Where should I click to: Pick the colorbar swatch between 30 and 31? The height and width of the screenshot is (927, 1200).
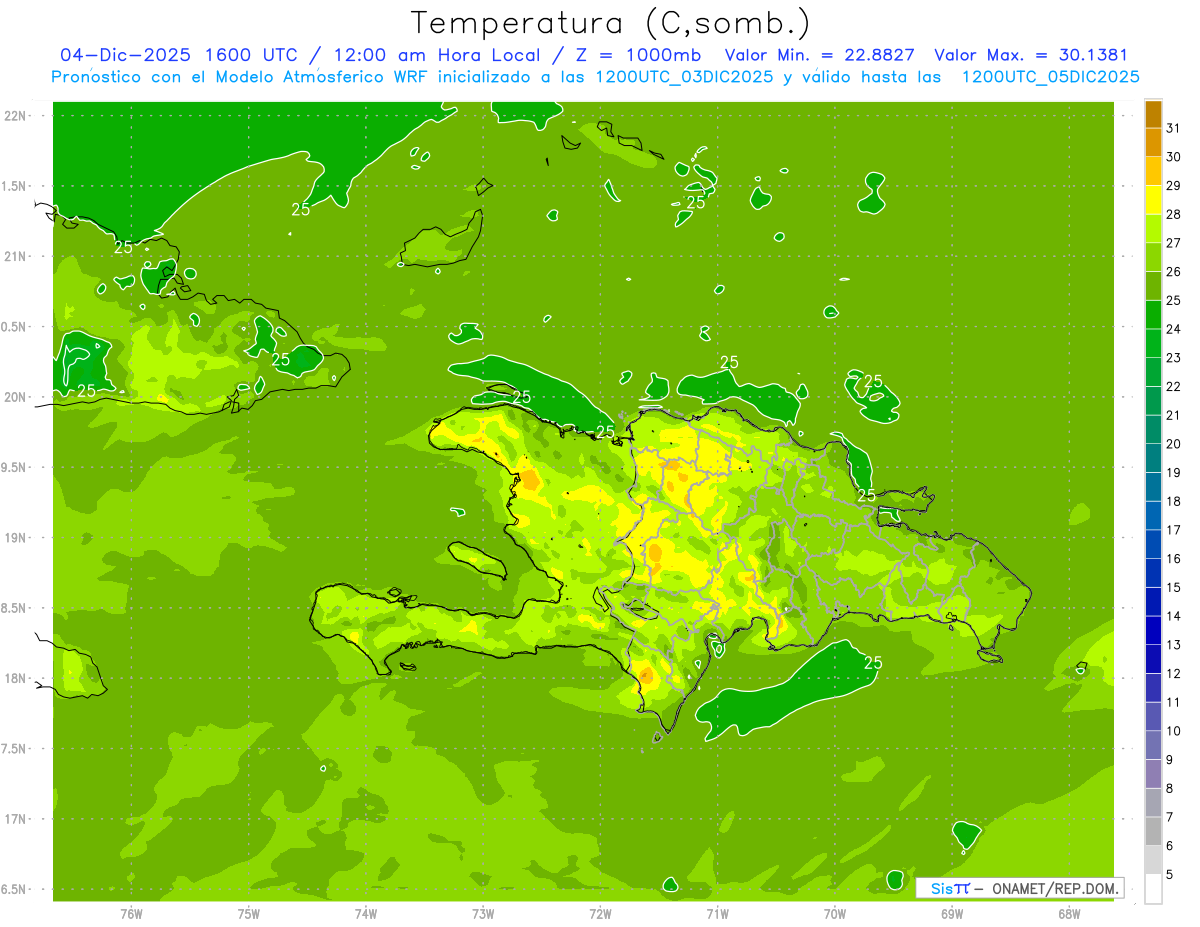[x=1153, y=142]
